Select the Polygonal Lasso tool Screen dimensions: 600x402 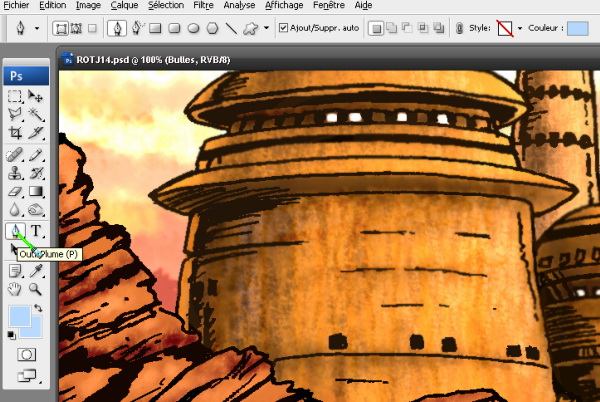15,114
